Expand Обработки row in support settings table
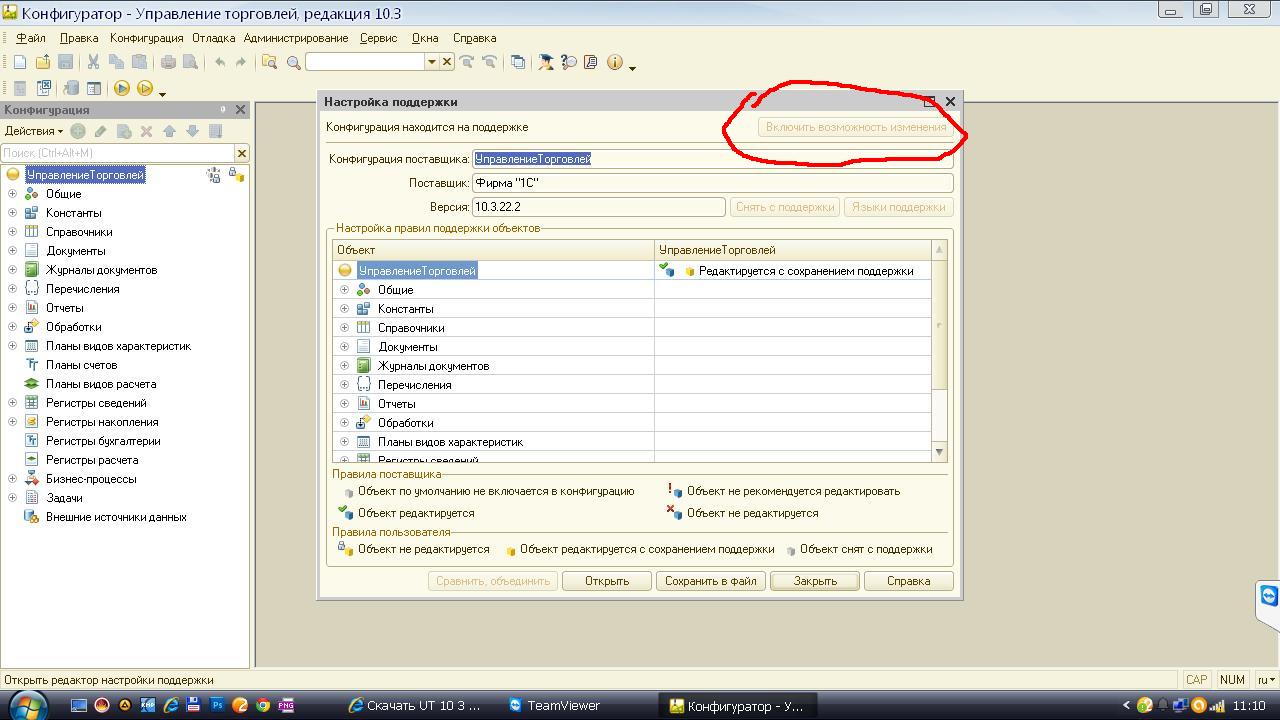The image size is (1280, 720). point(345,423)
